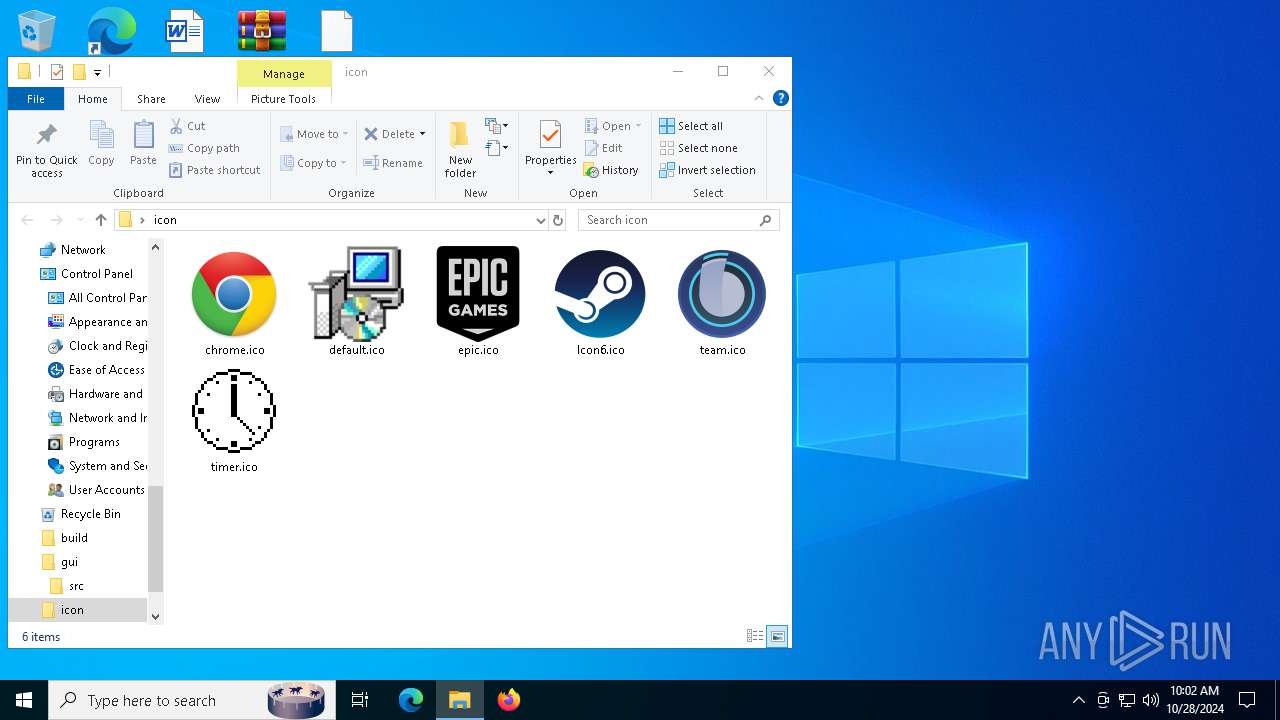Create a New folder
Screen dimensions: 1280x720
tap(460, 150)
